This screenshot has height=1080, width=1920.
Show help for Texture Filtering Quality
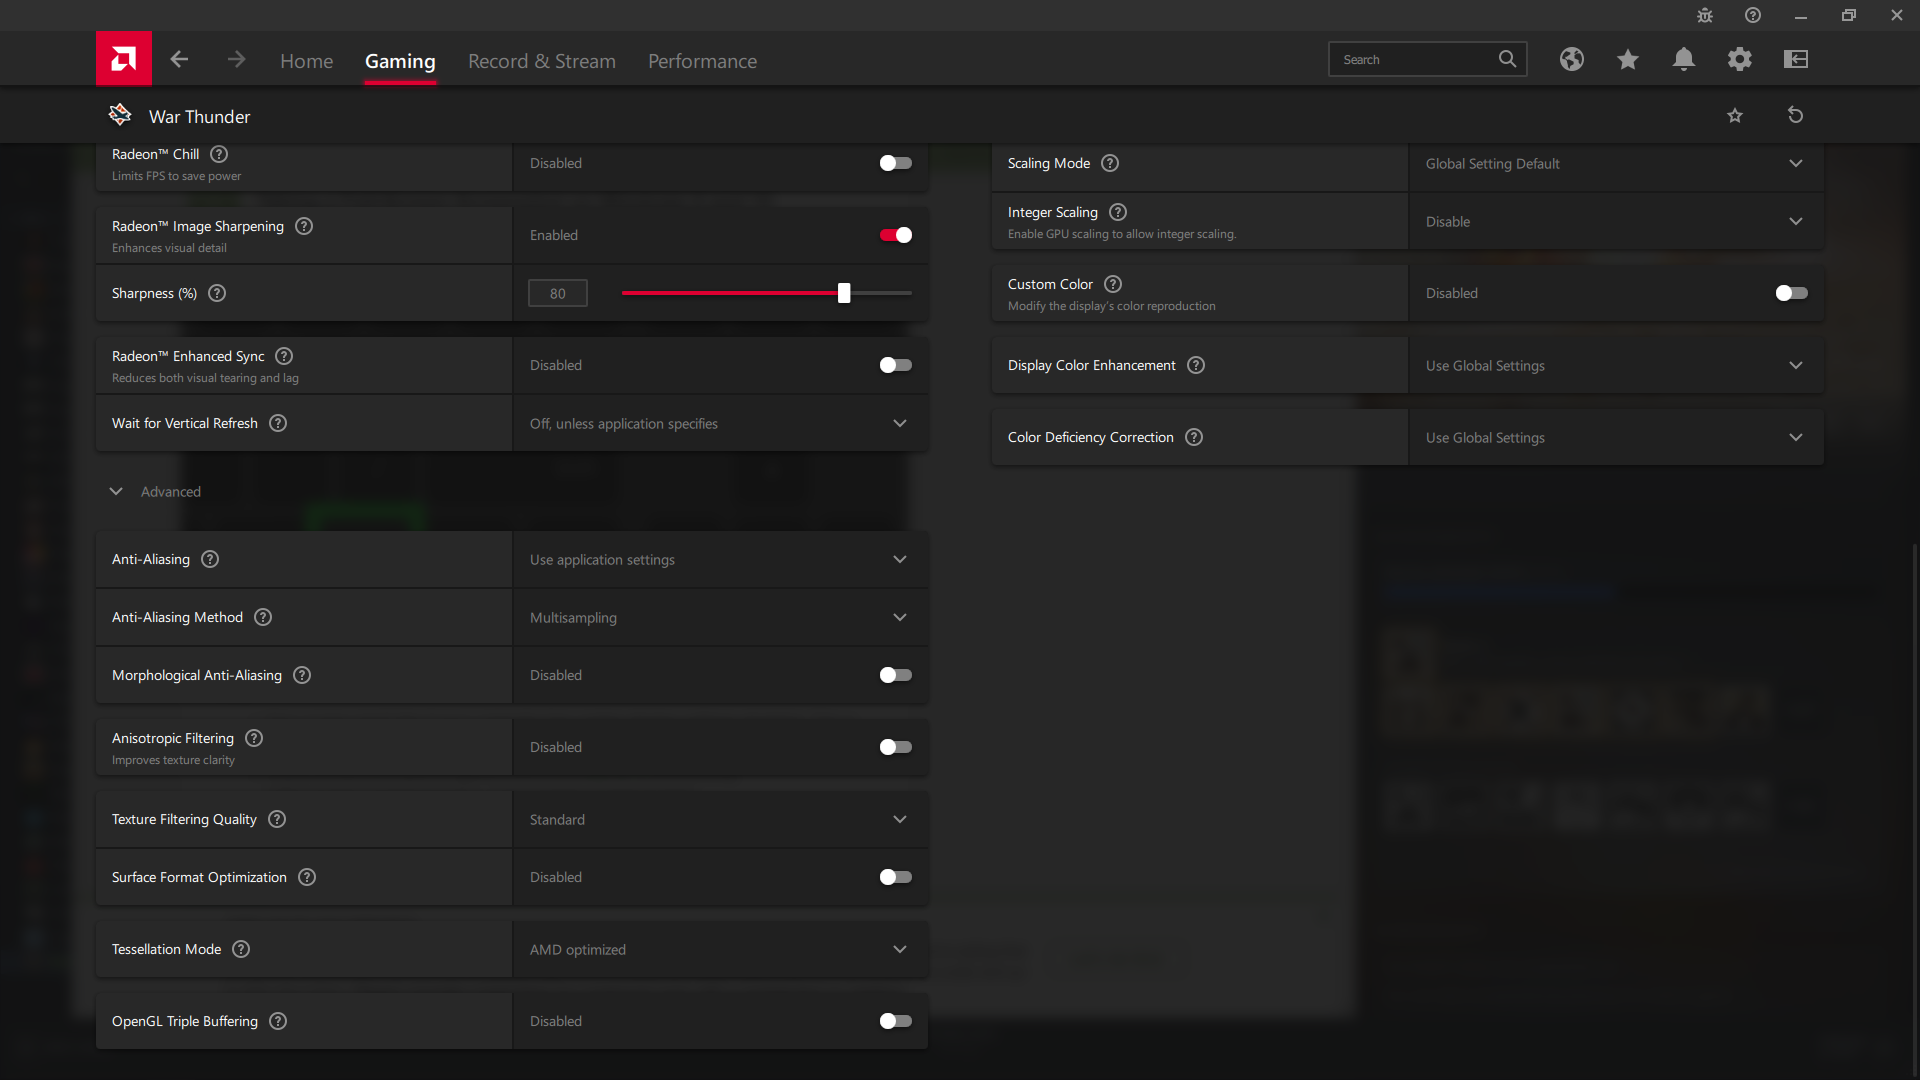(x=277, y=819)
